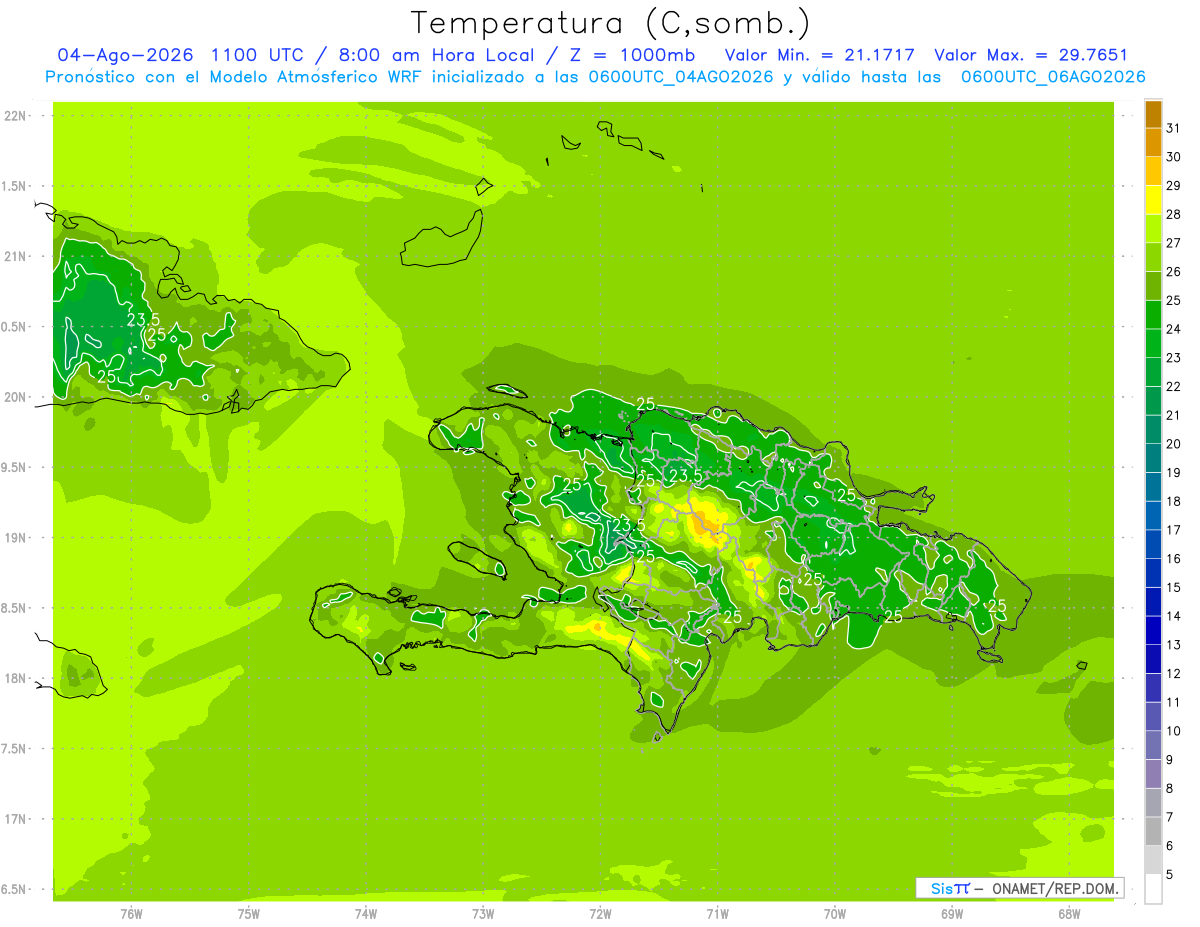Click the purple color bar segment between 8 and 9
This screenshot has width=1200, height=927.
[1153, 774]
